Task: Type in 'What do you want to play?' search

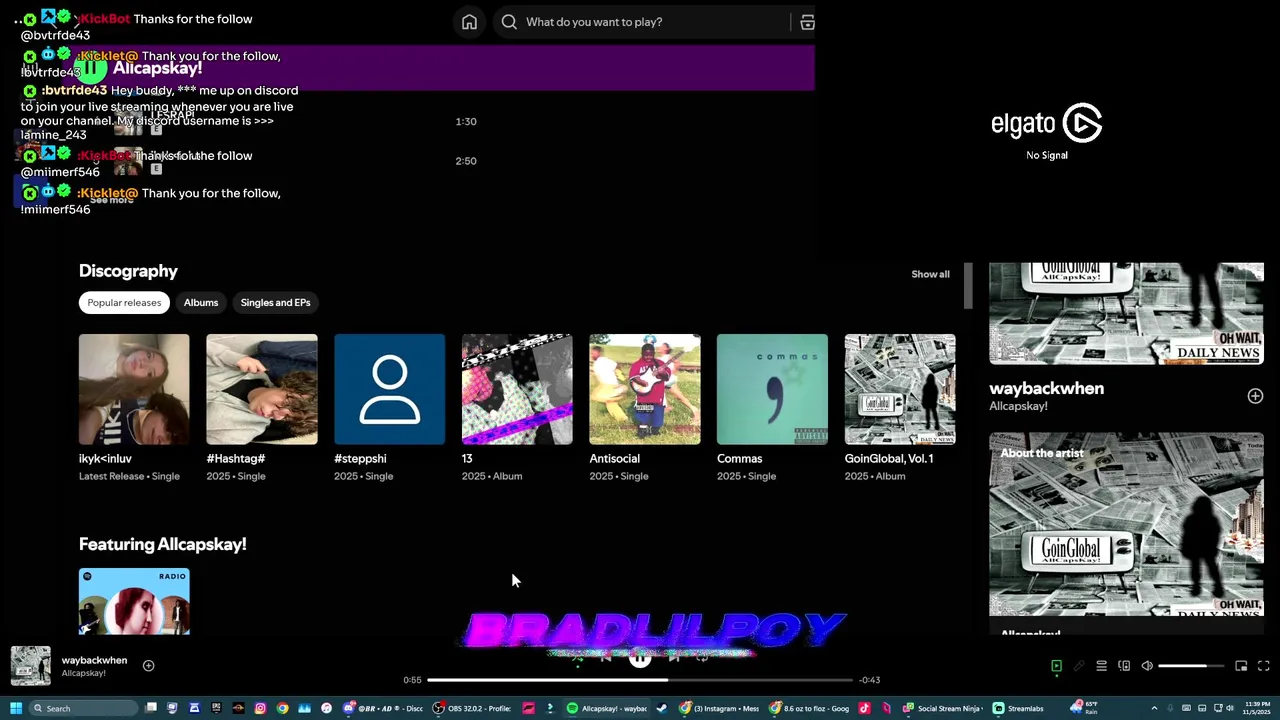Action: [x=655, y=22]
